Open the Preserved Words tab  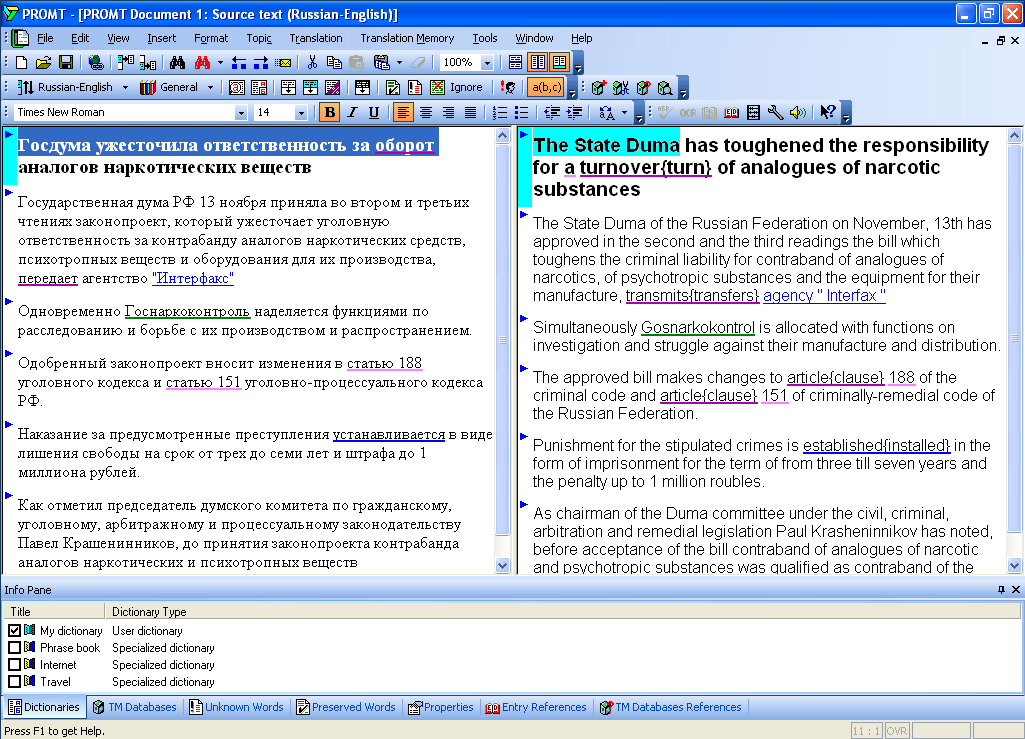point(346,707)
